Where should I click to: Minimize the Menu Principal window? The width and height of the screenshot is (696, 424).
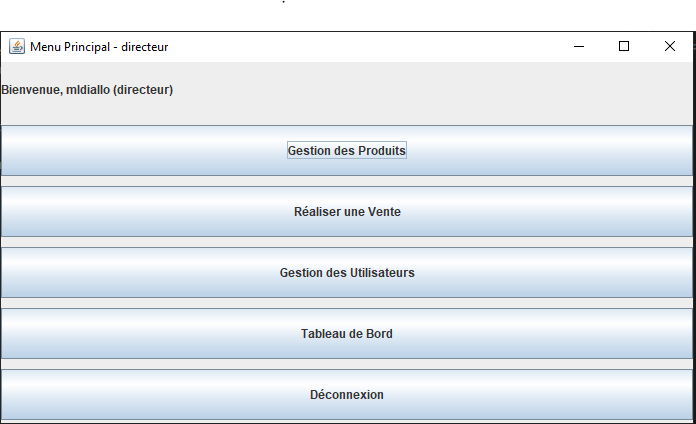[x=579, y=46]
